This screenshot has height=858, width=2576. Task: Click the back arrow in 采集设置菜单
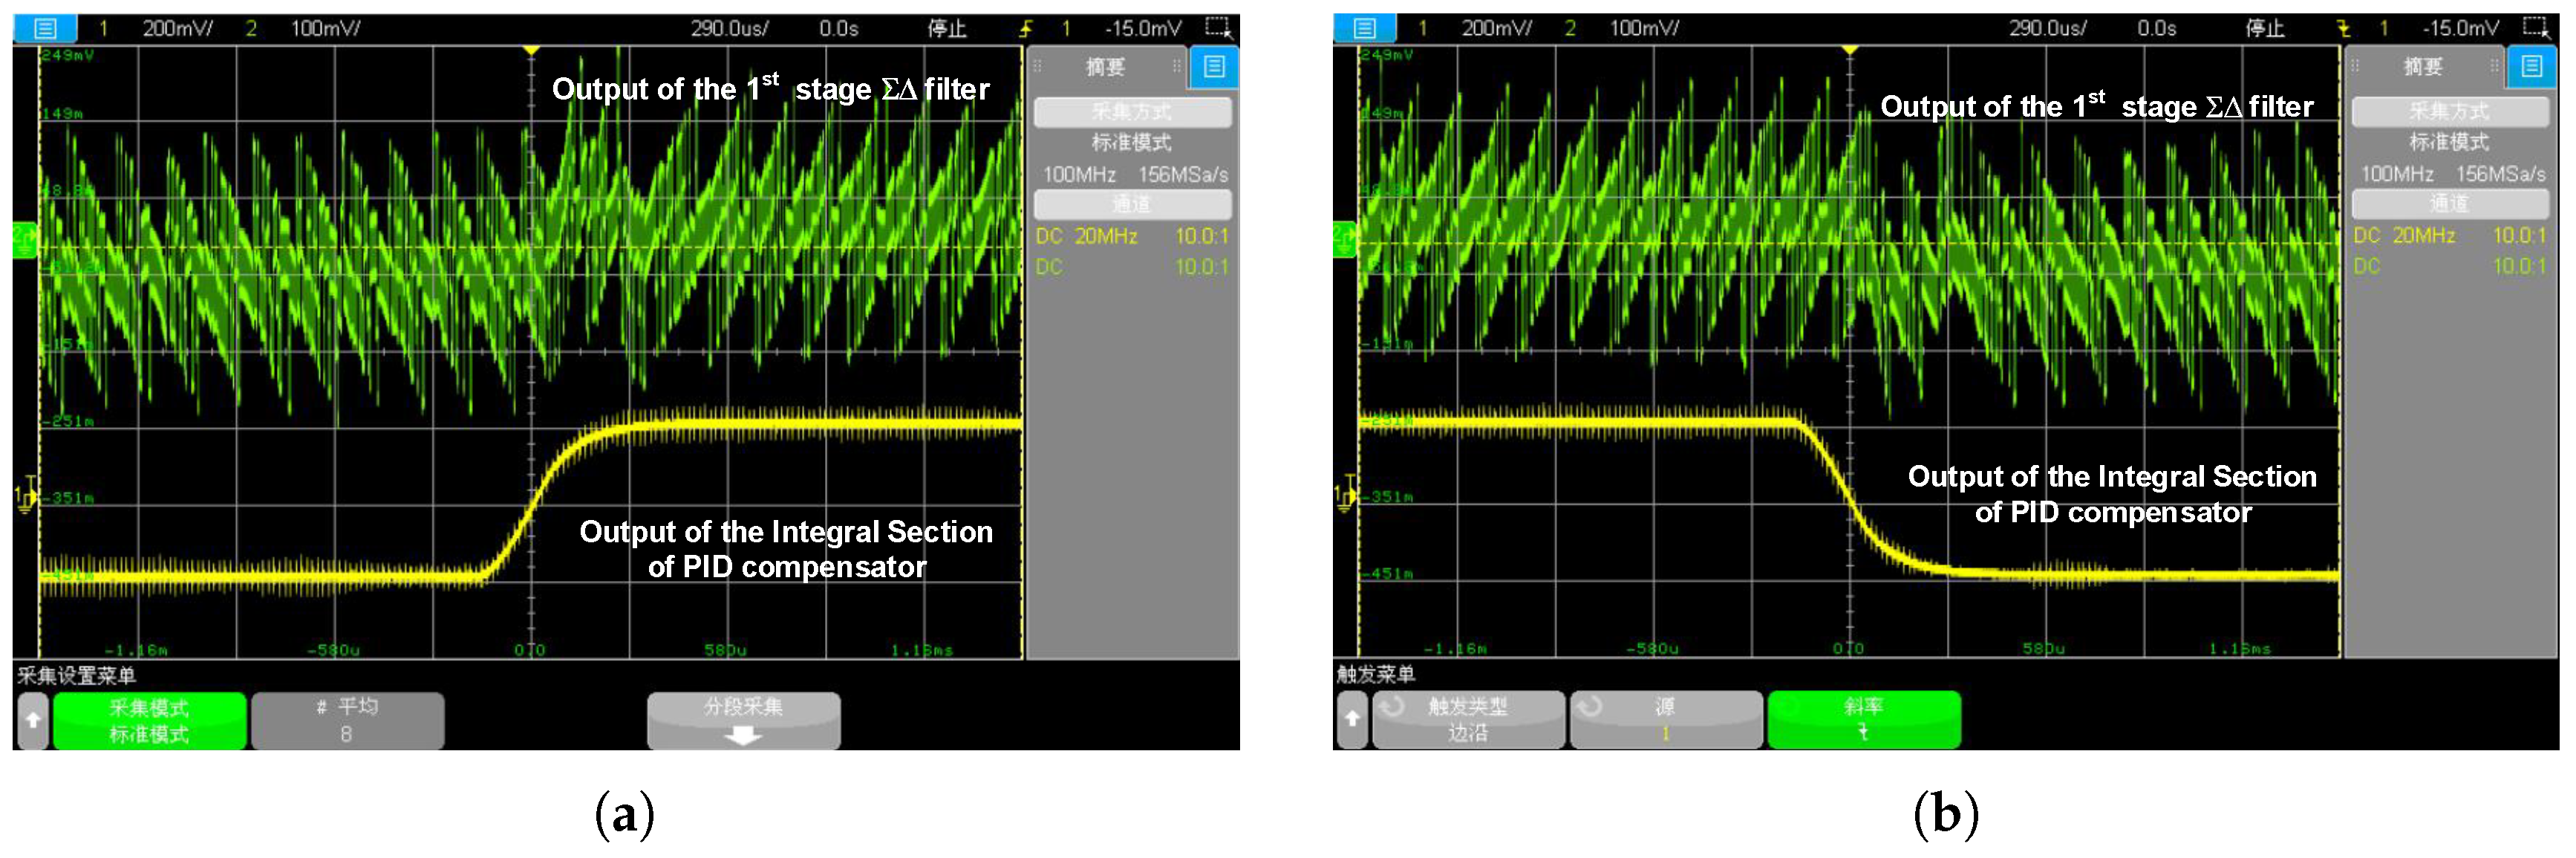coord(32,719)
